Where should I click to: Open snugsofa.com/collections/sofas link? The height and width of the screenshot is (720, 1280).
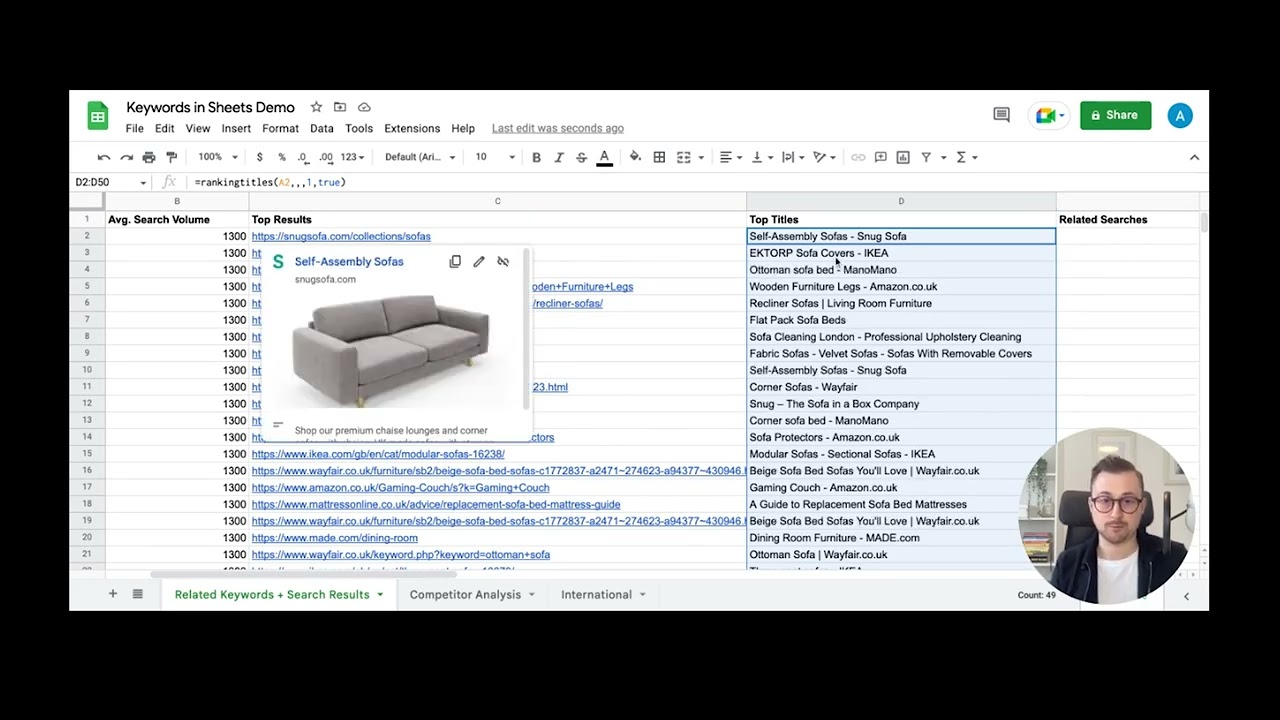coord(341,236)
